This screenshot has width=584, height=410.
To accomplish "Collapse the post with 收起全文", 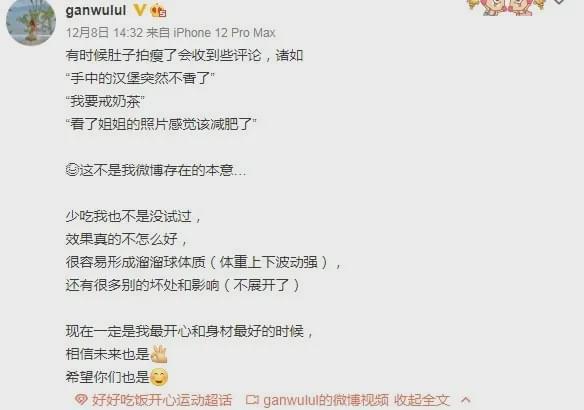I will click(422, 400).
